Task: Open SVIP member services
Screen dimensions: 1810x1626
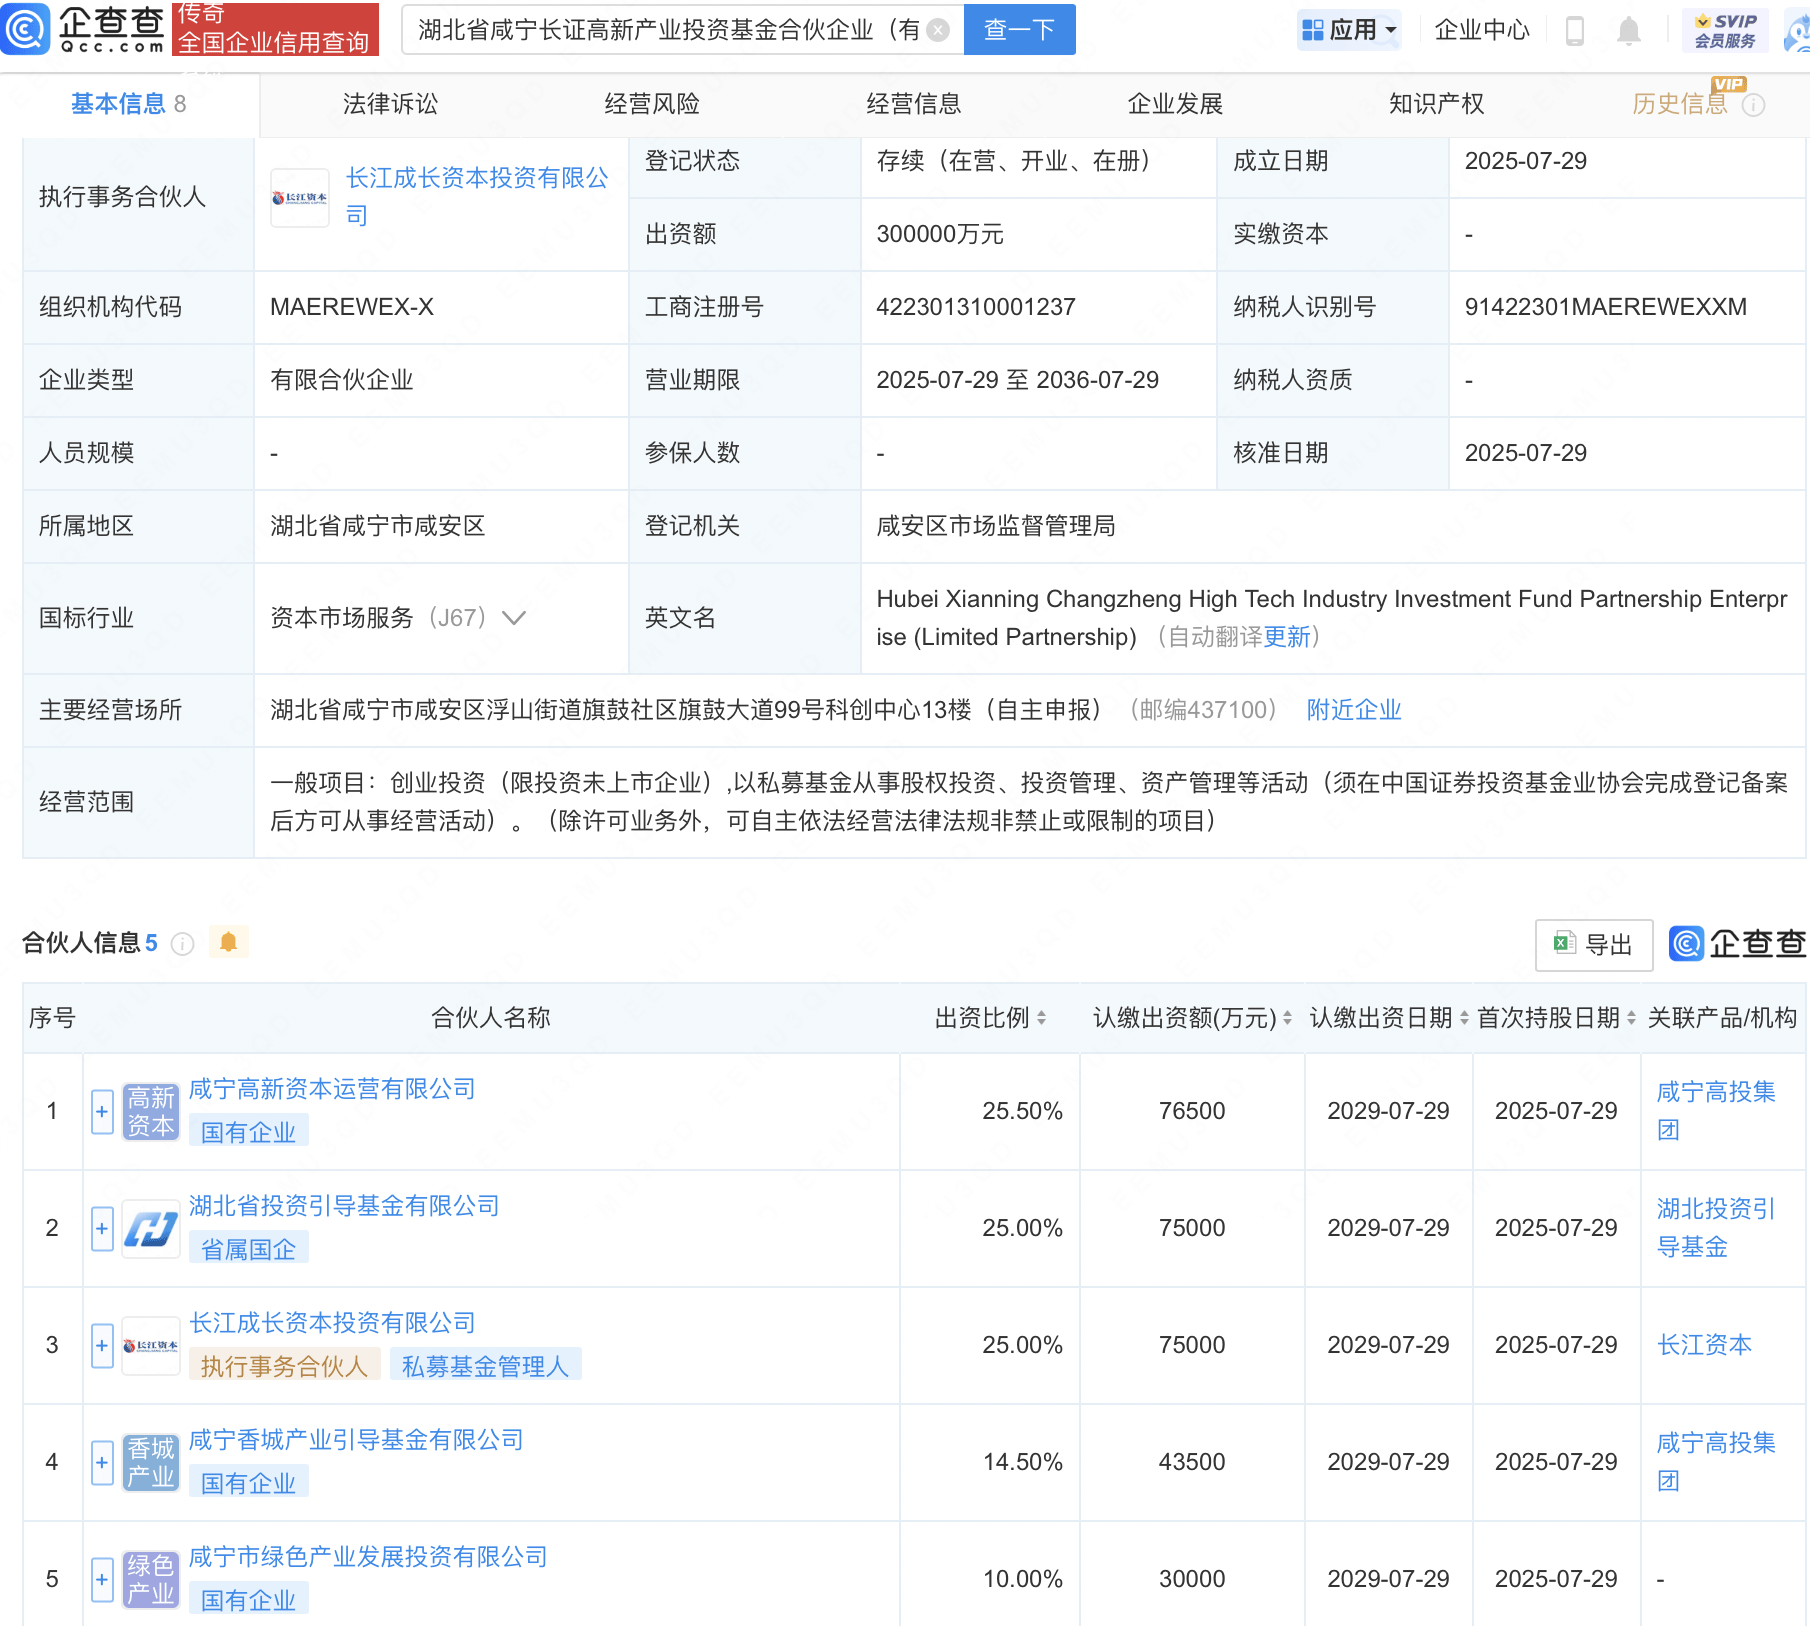Action: [x=1725, y=30]
